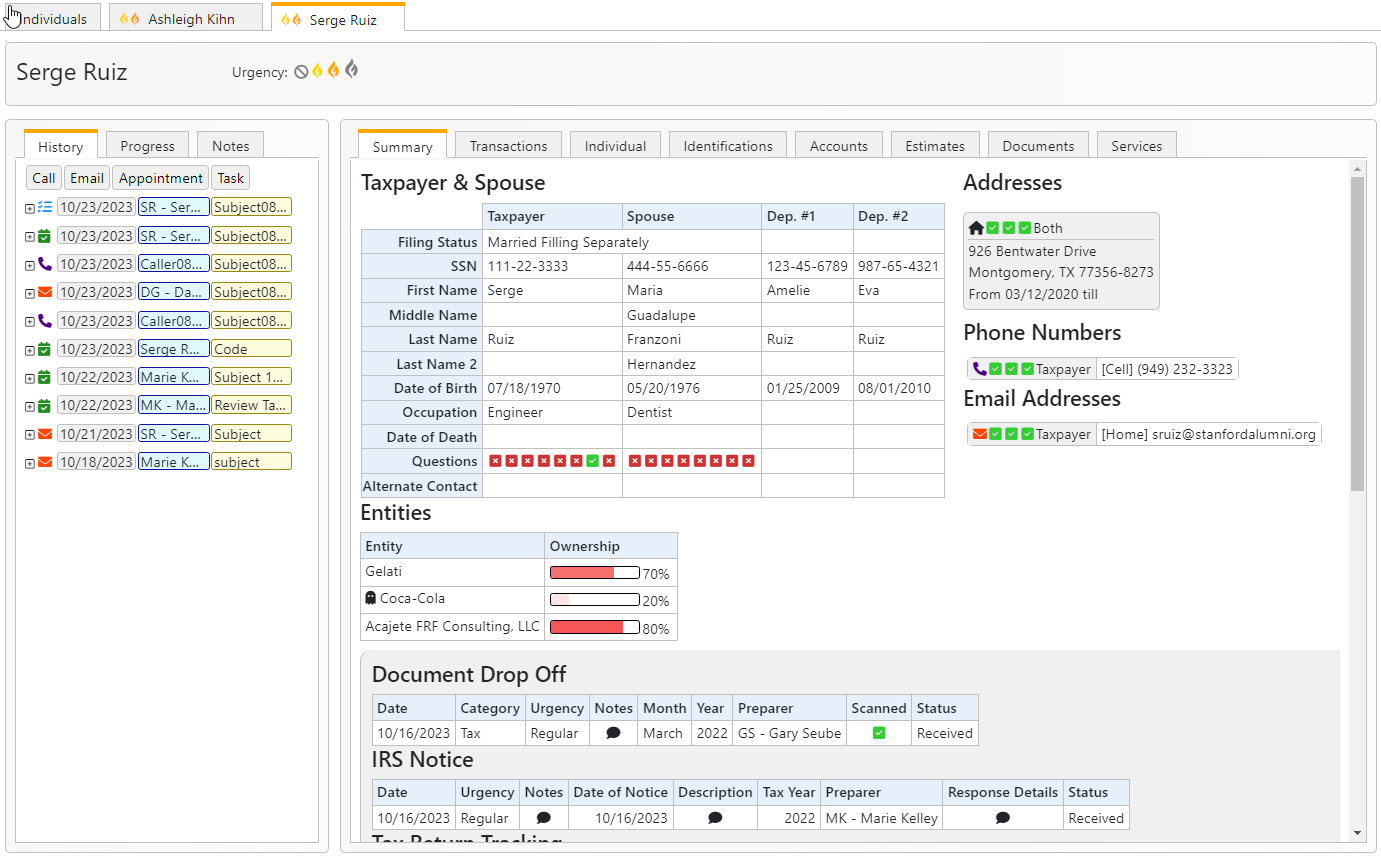Open the Services tab
The width and height of the screenshot is (1381, 857).
(x=1137, y=145)
